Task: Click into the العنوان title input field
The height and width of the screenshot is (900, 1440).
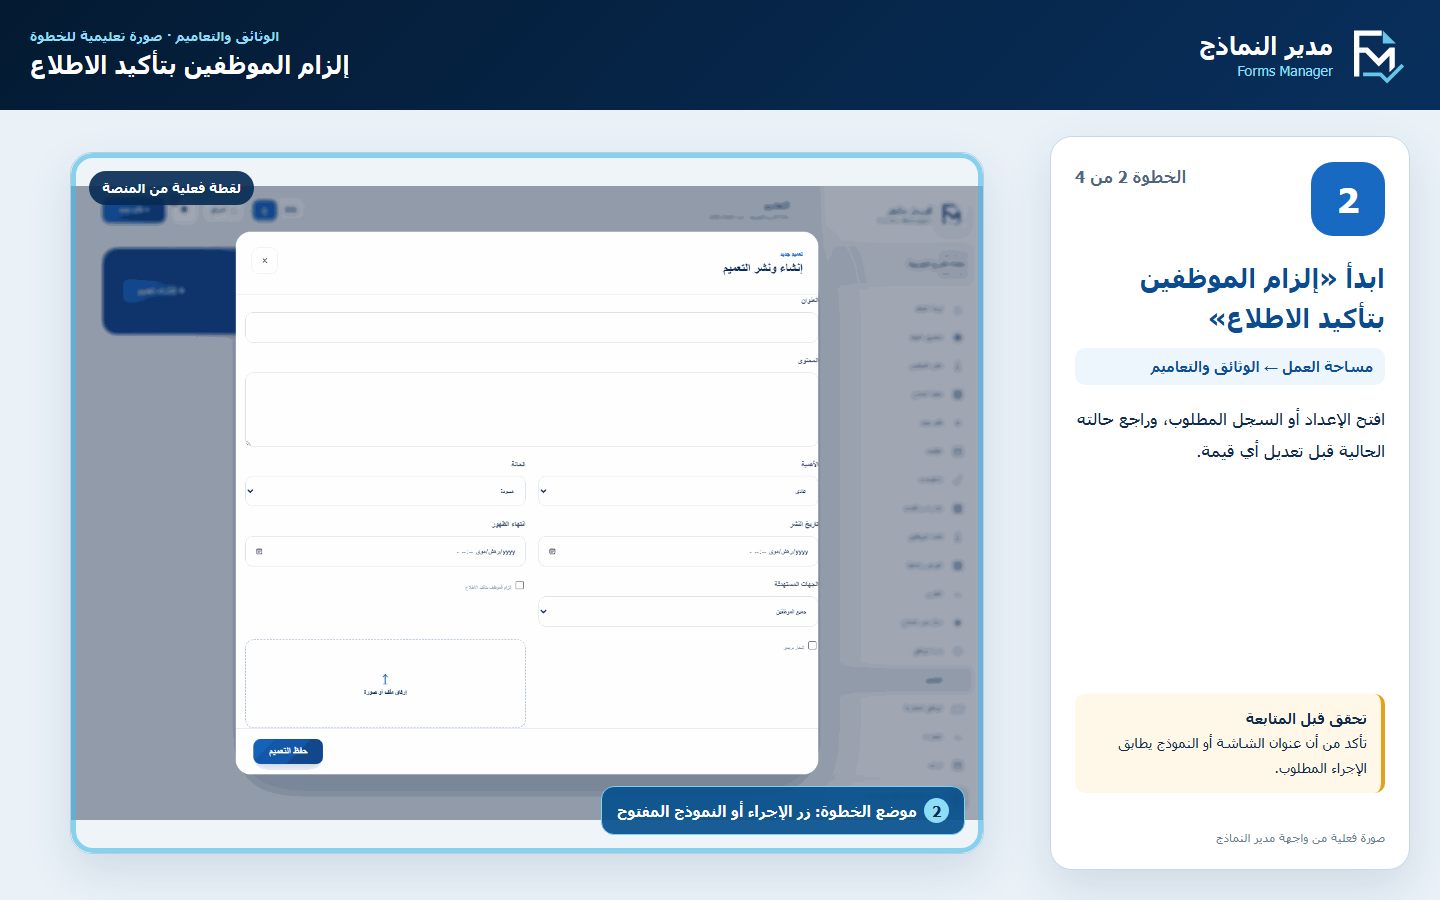Action: pyautogui.click(x=531, y=327)
